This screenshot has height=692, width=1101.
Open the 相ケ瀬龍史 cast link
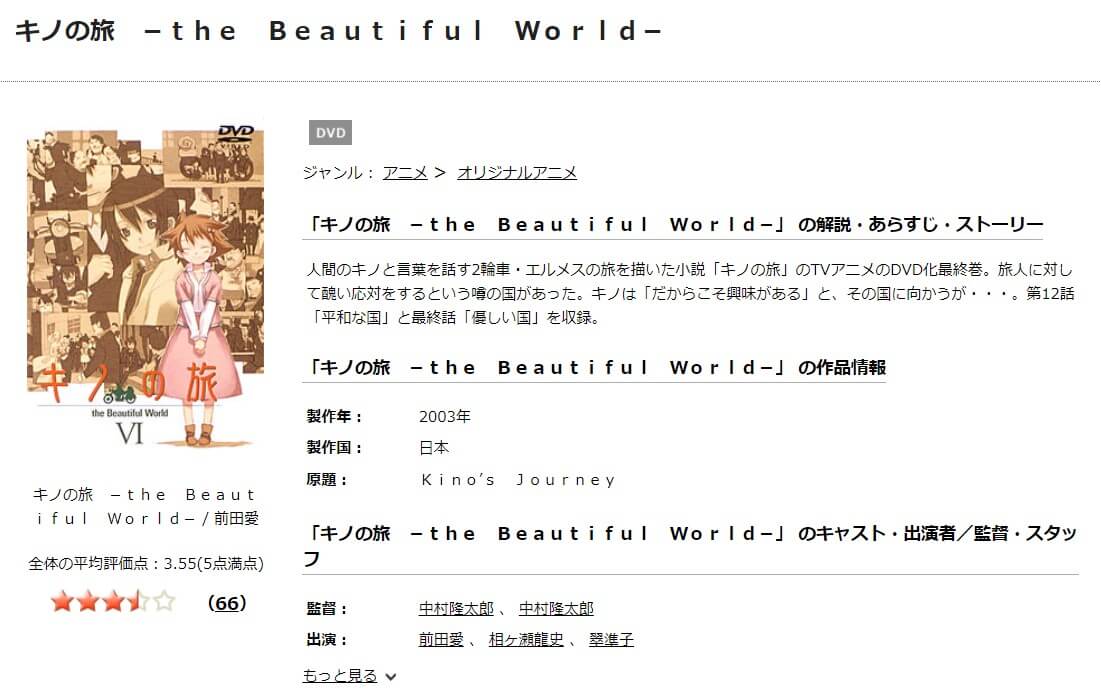[526, 639]
